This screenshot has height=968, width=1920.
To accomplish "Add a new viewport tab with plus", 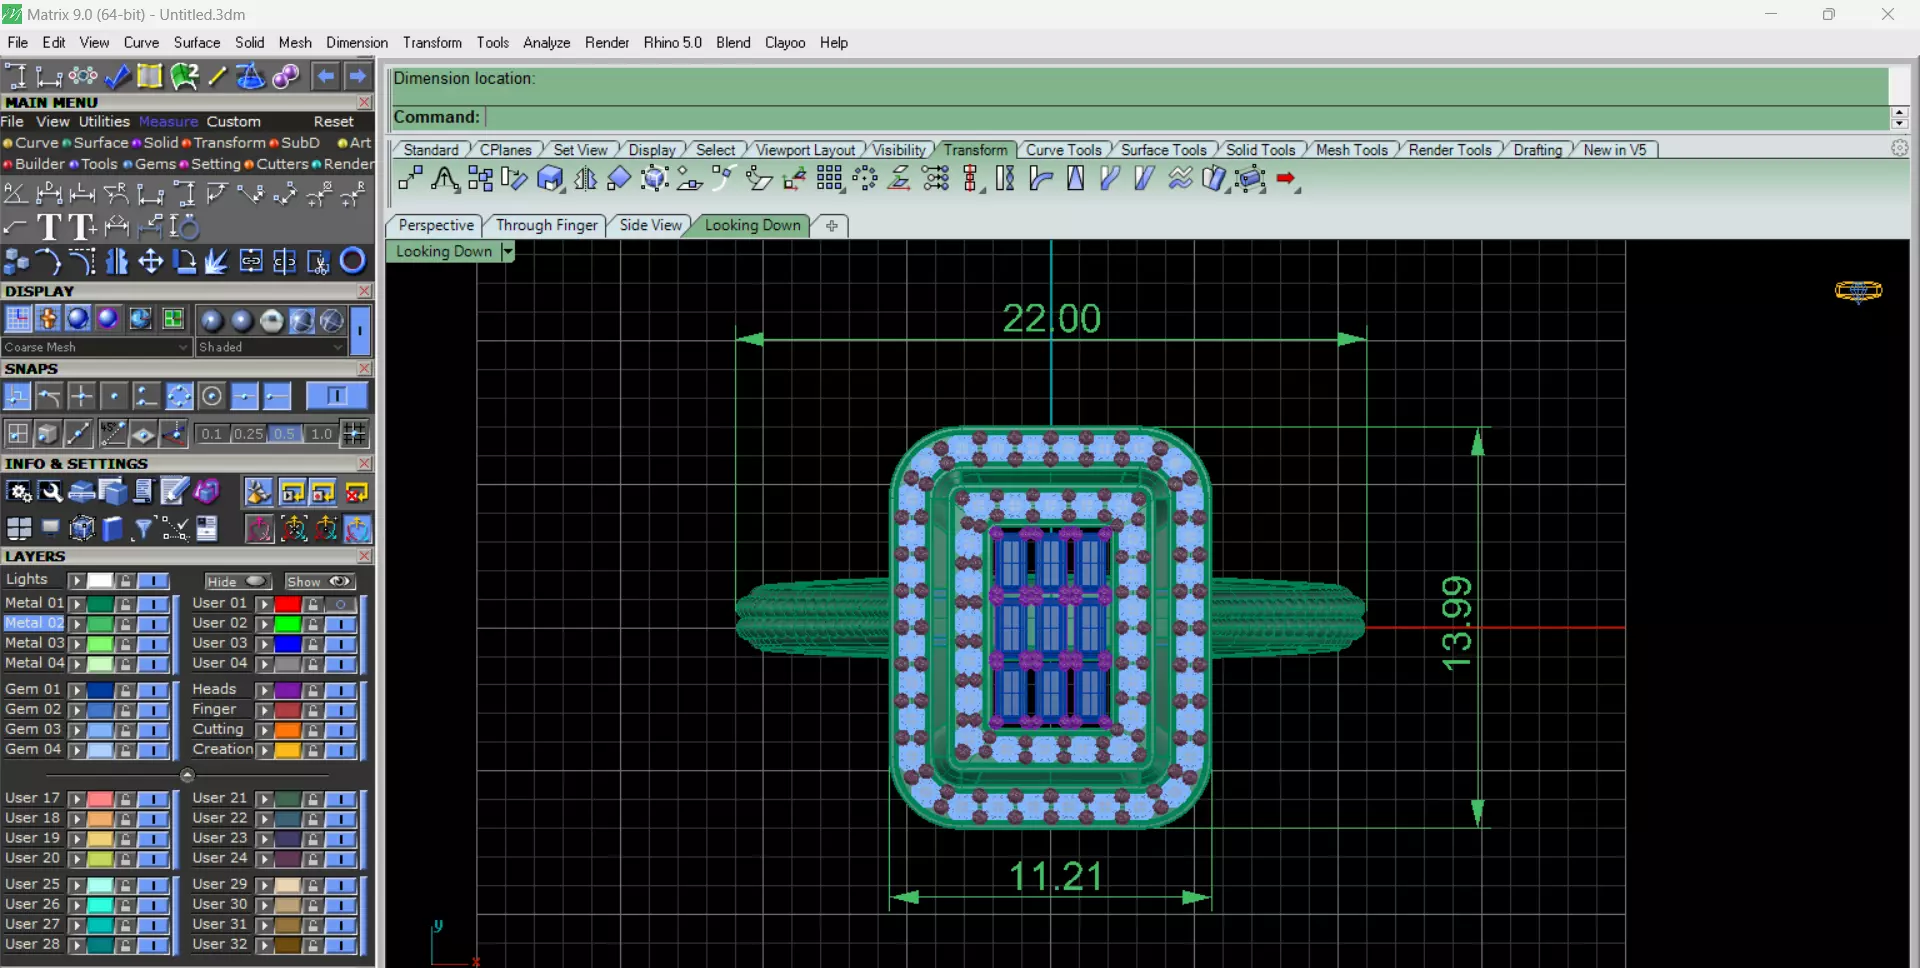I will point(831,225).
